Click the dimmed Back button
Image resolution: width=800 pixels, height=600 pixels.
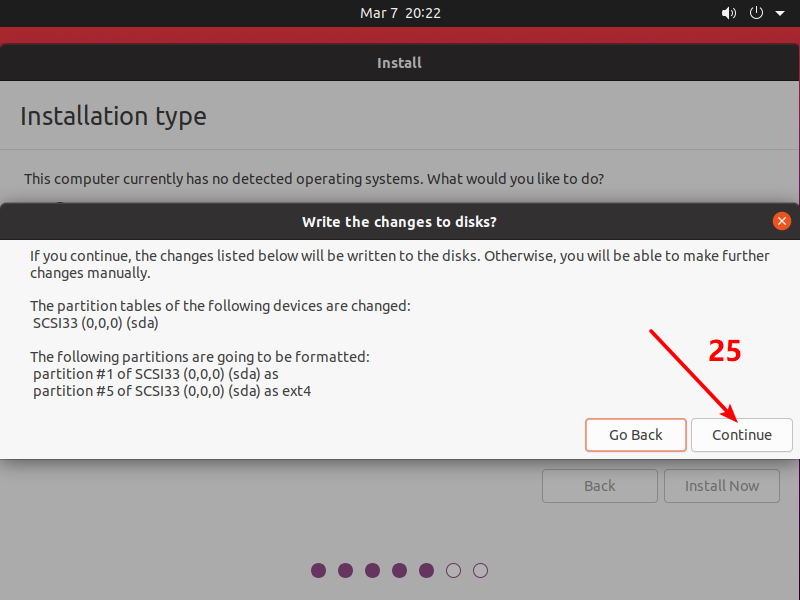600,486
